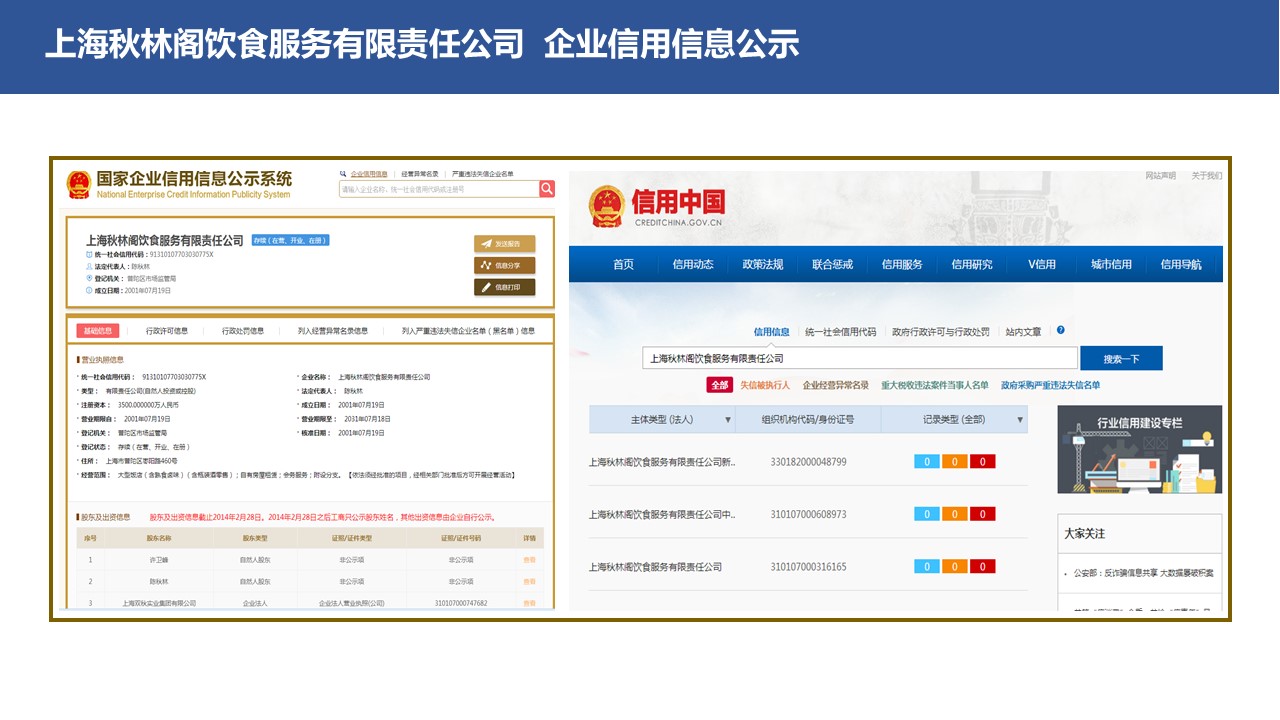This screenshot has height=720, width=1280.
Task: Click the 网站声明 link
Action: [1161, 176]
